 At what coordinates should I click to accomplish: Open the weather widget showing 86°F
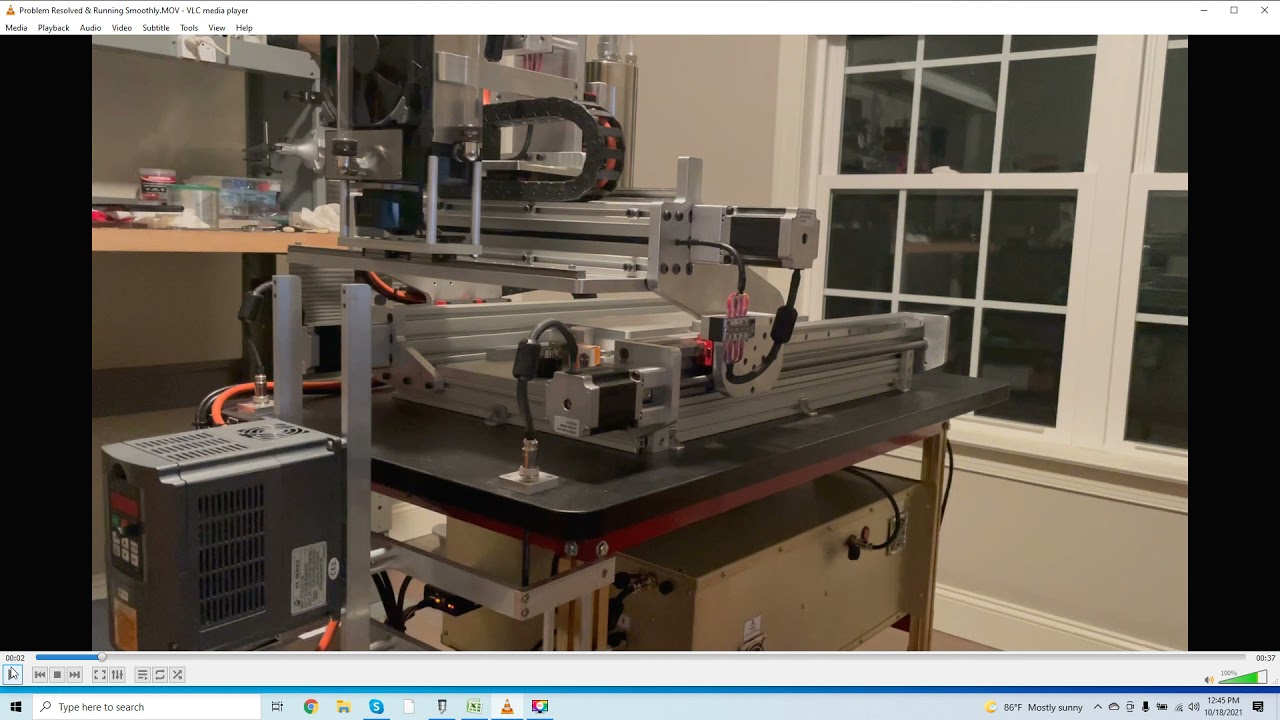point(1034,707)
